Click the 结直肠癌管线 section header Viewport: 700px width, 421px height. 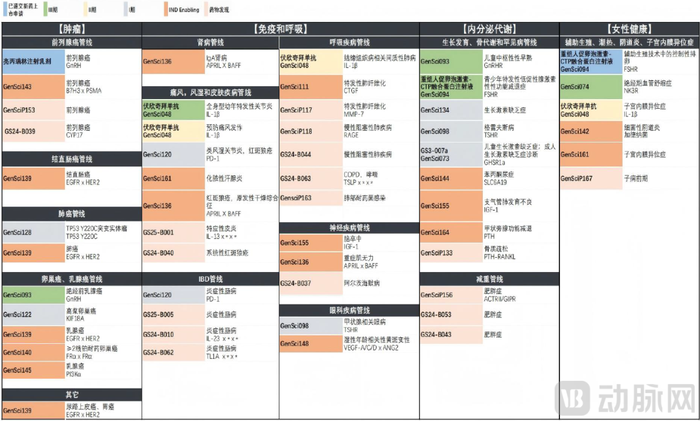72,159
